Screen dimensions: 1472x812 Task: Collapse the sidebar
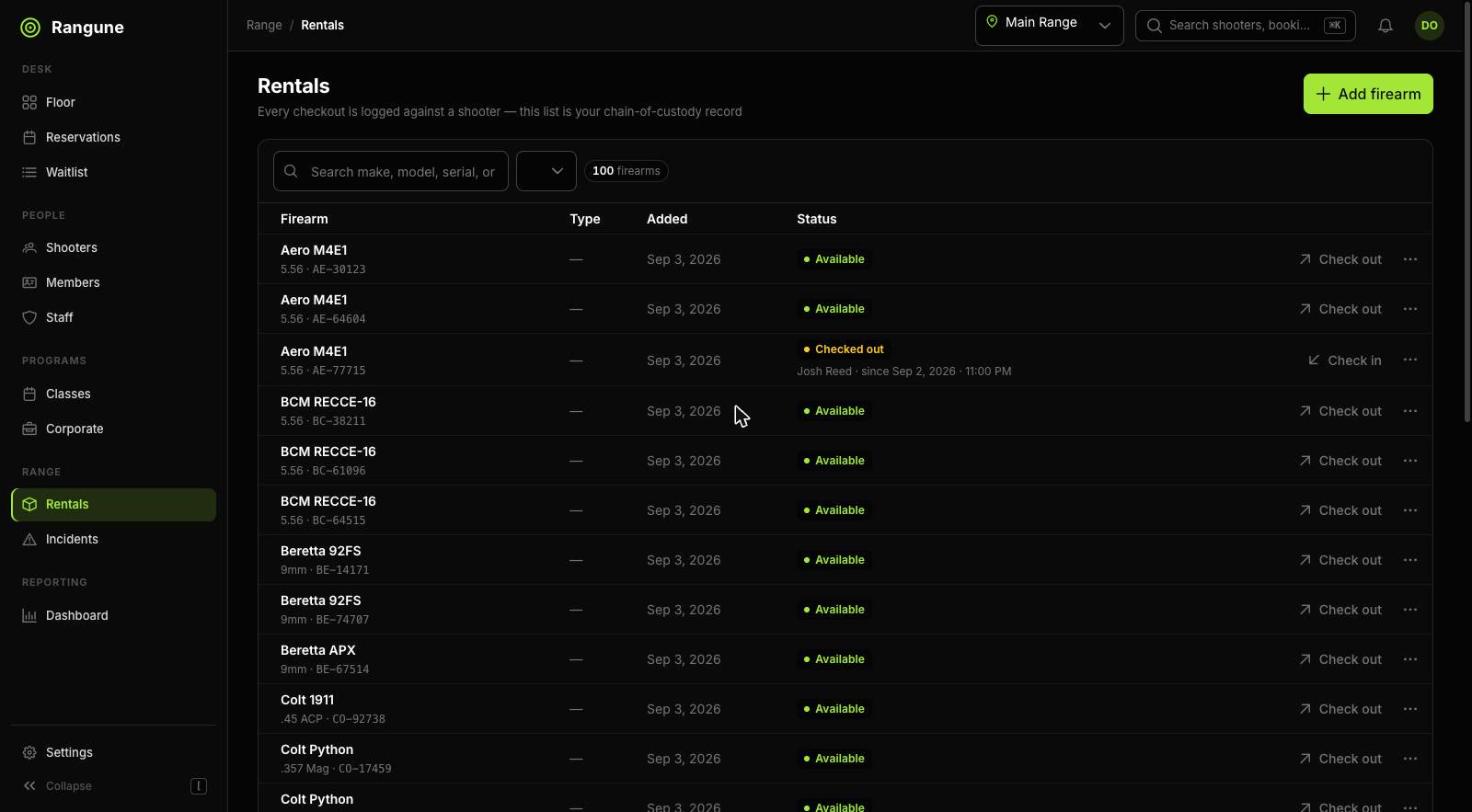pyautogui.click(x=113, y=786)
